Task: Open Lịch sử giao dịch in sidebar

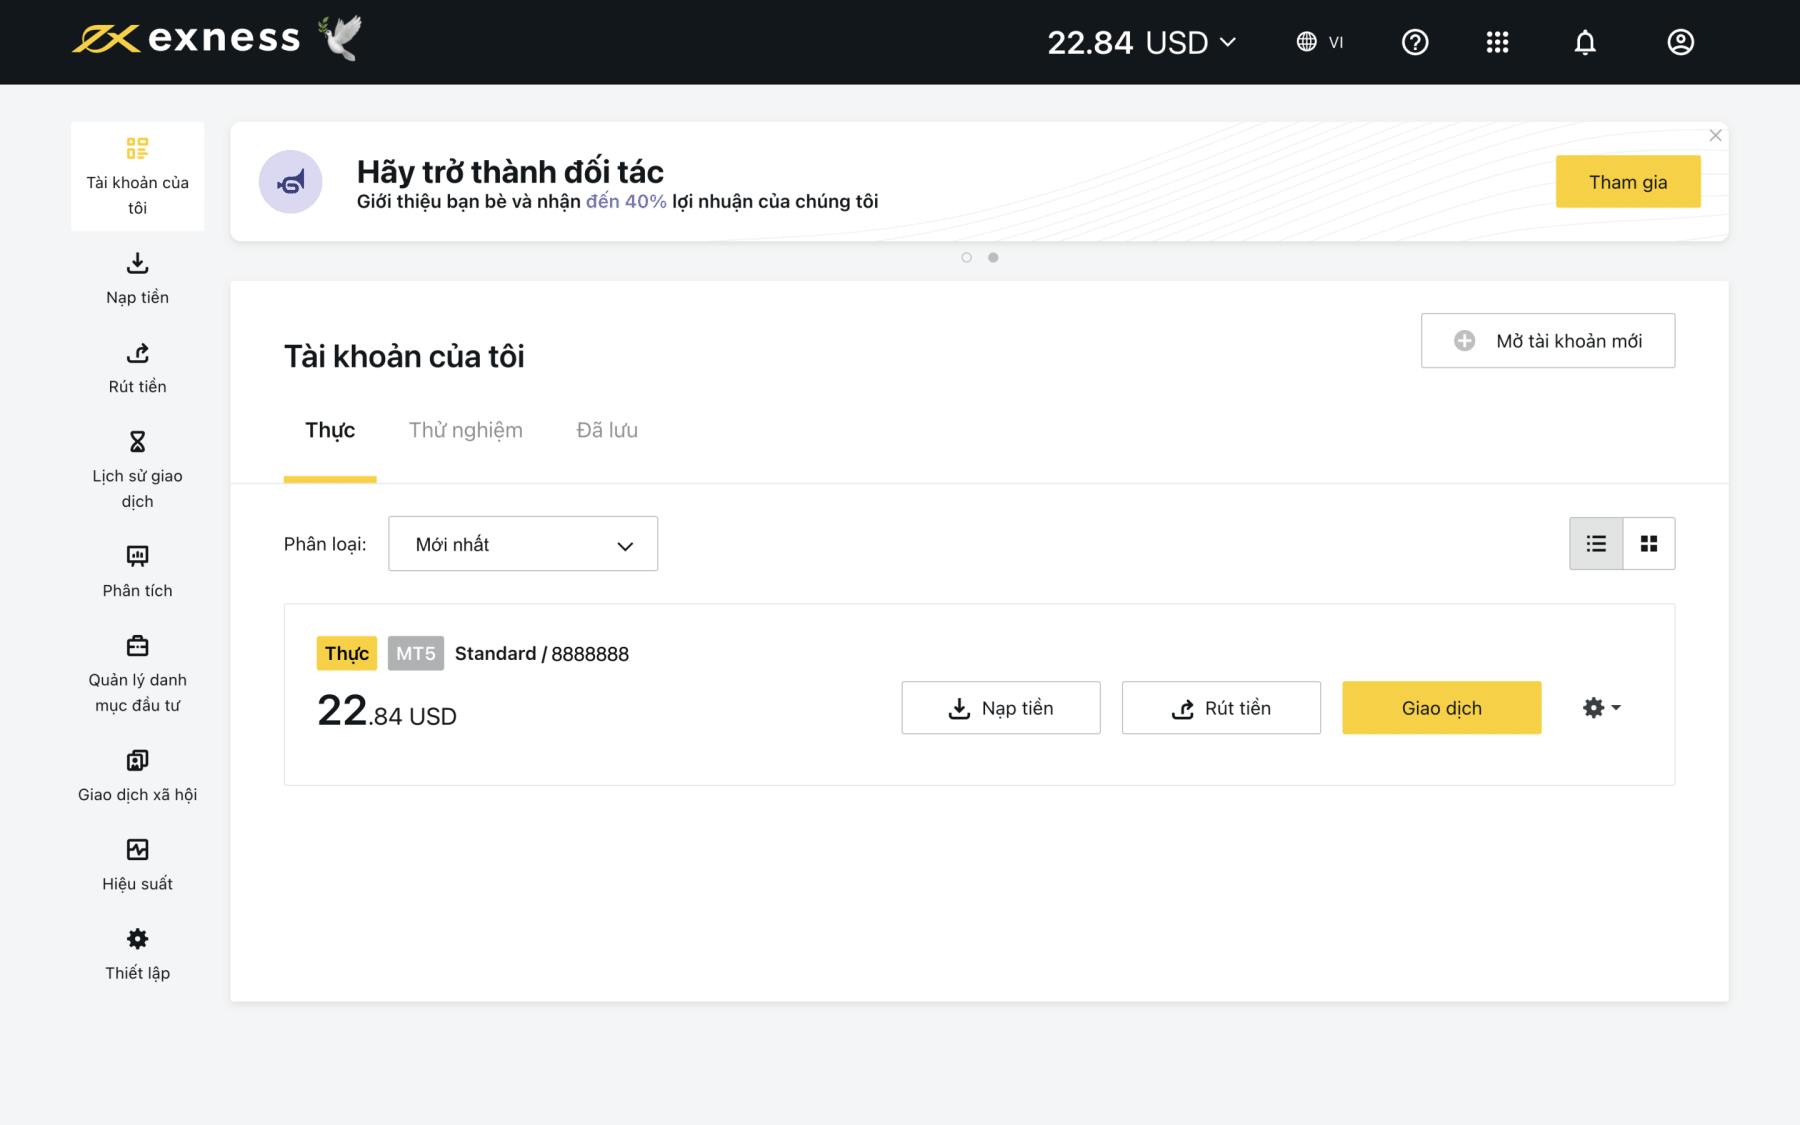Action: coord(137,470)
